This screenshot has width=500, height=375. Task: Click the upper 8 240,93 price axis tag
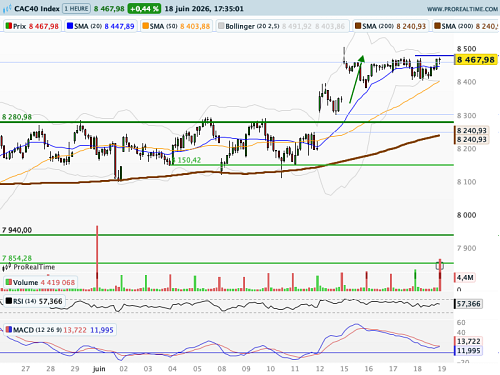pyautogui.click(x=472, y=130)
